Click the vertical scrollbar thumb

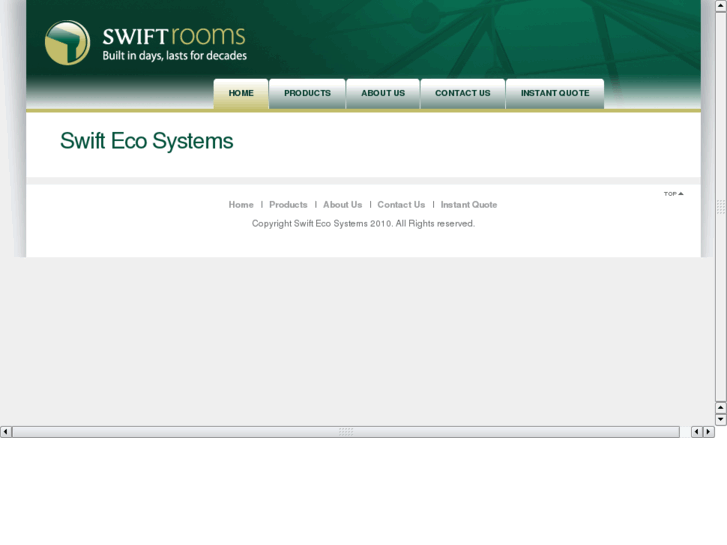click(721, 206)
